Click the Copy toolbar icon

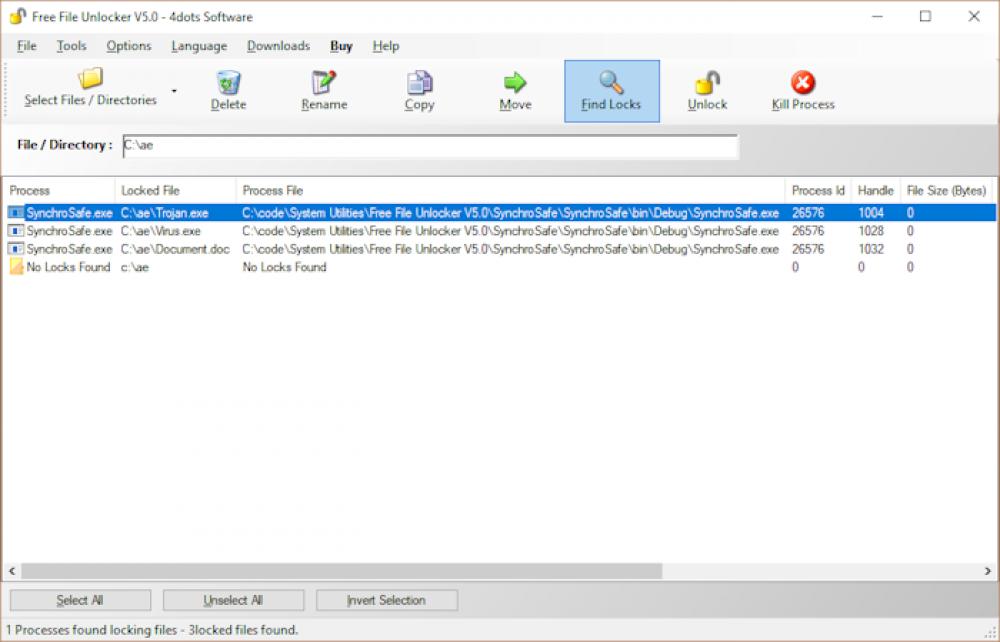click(419, 90)
